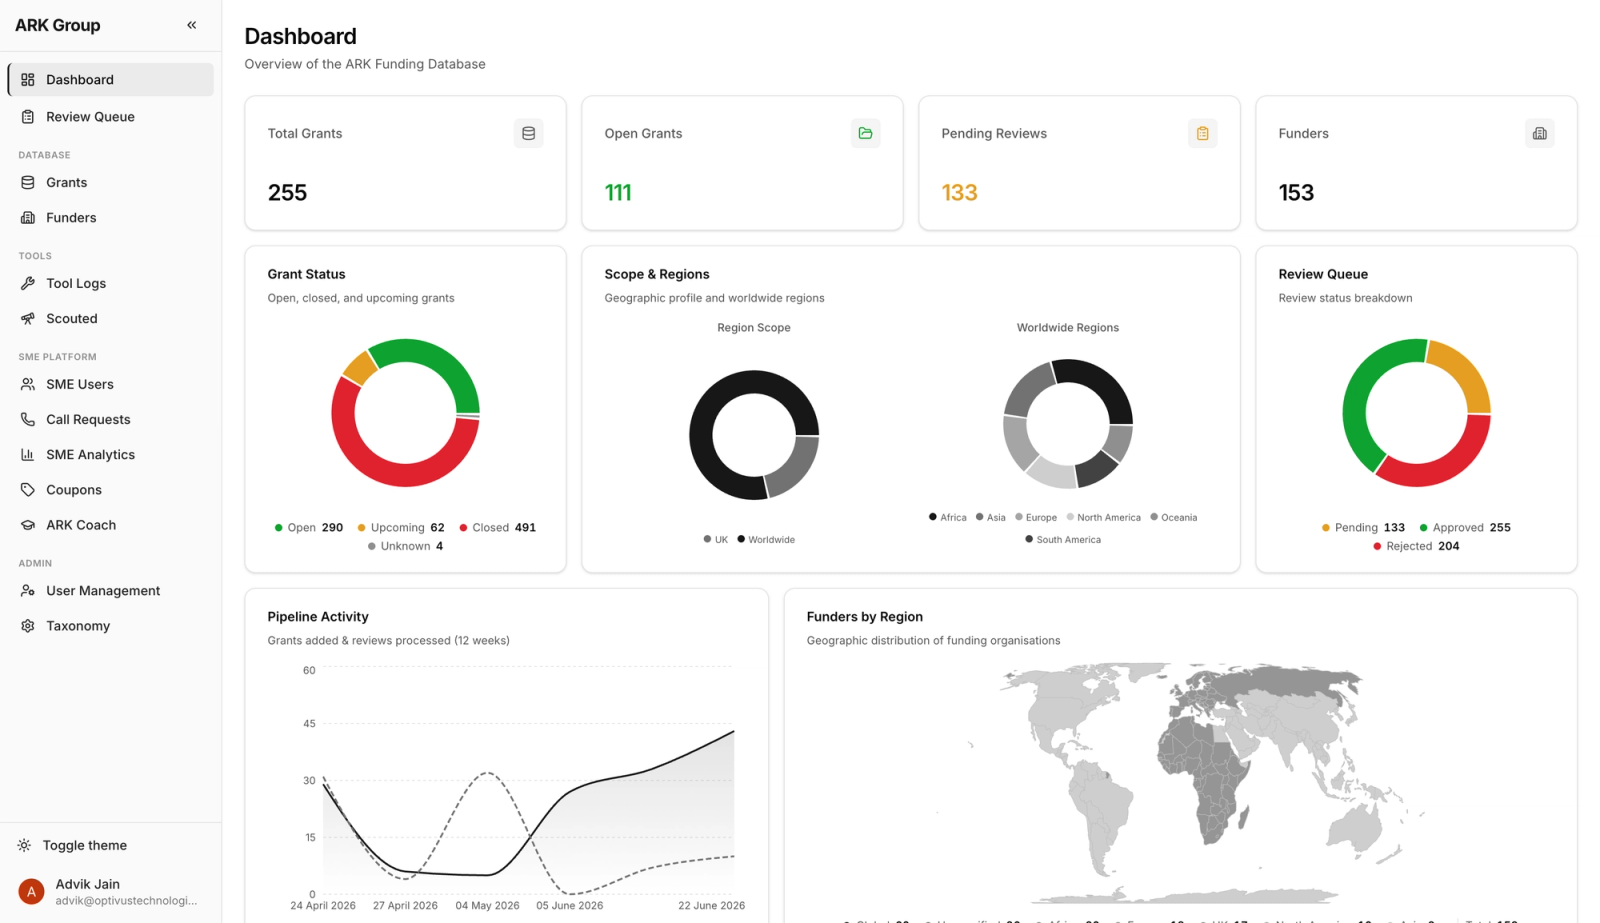Click the orange Pending legend dot, Review Queue
The width and height of the screenshot is (1600, 923).
tap(1326, 528)
